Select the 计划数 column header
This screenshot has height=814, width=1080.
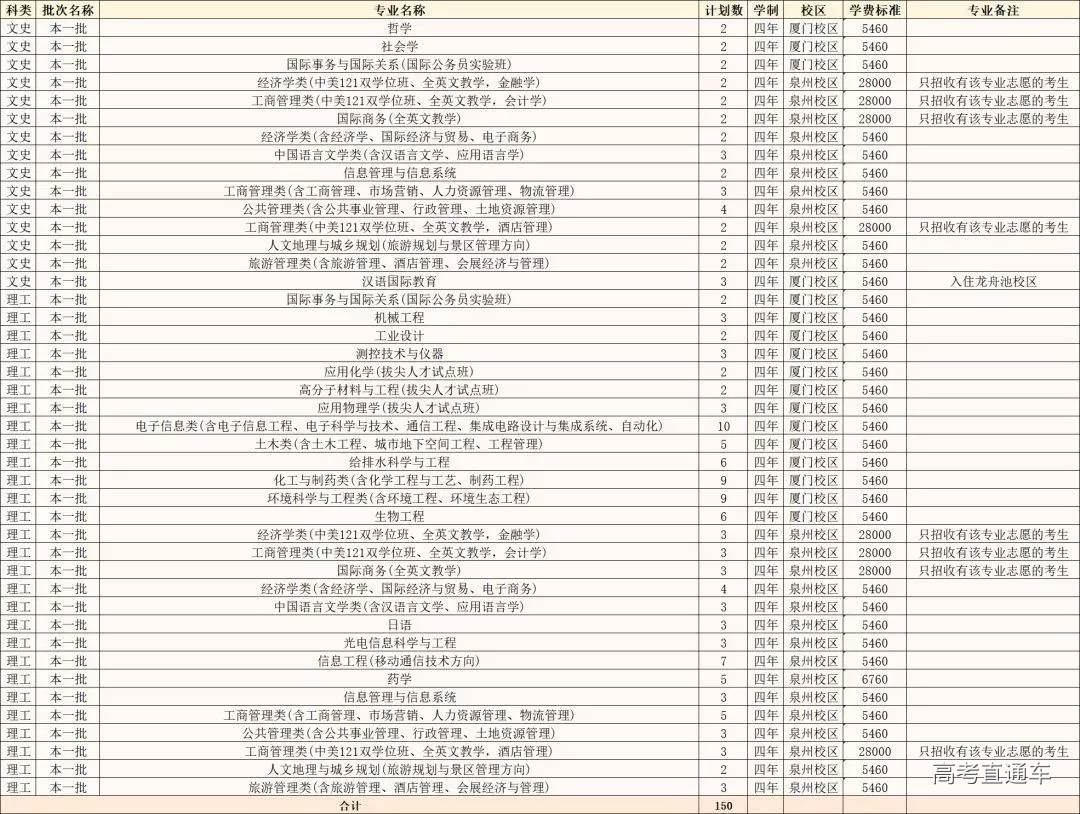[723, 10]
